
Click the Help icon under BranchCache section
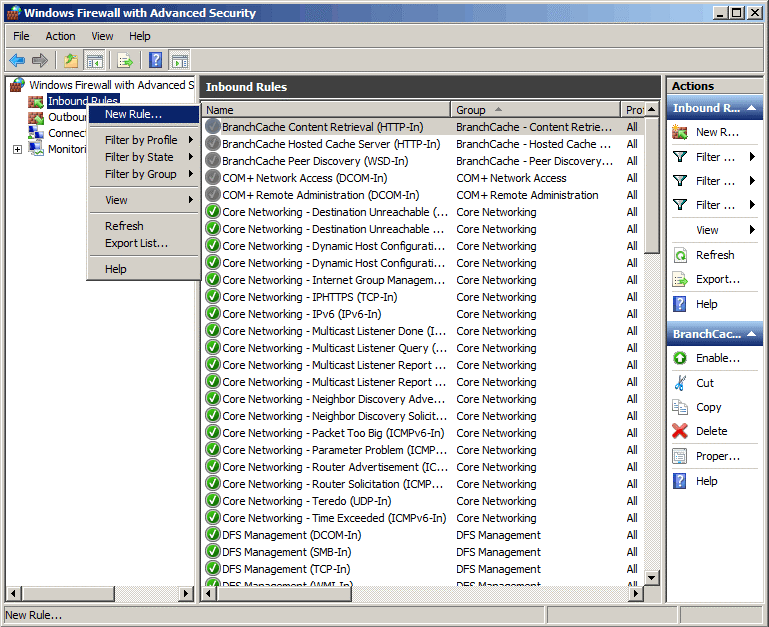pos(680,481)
